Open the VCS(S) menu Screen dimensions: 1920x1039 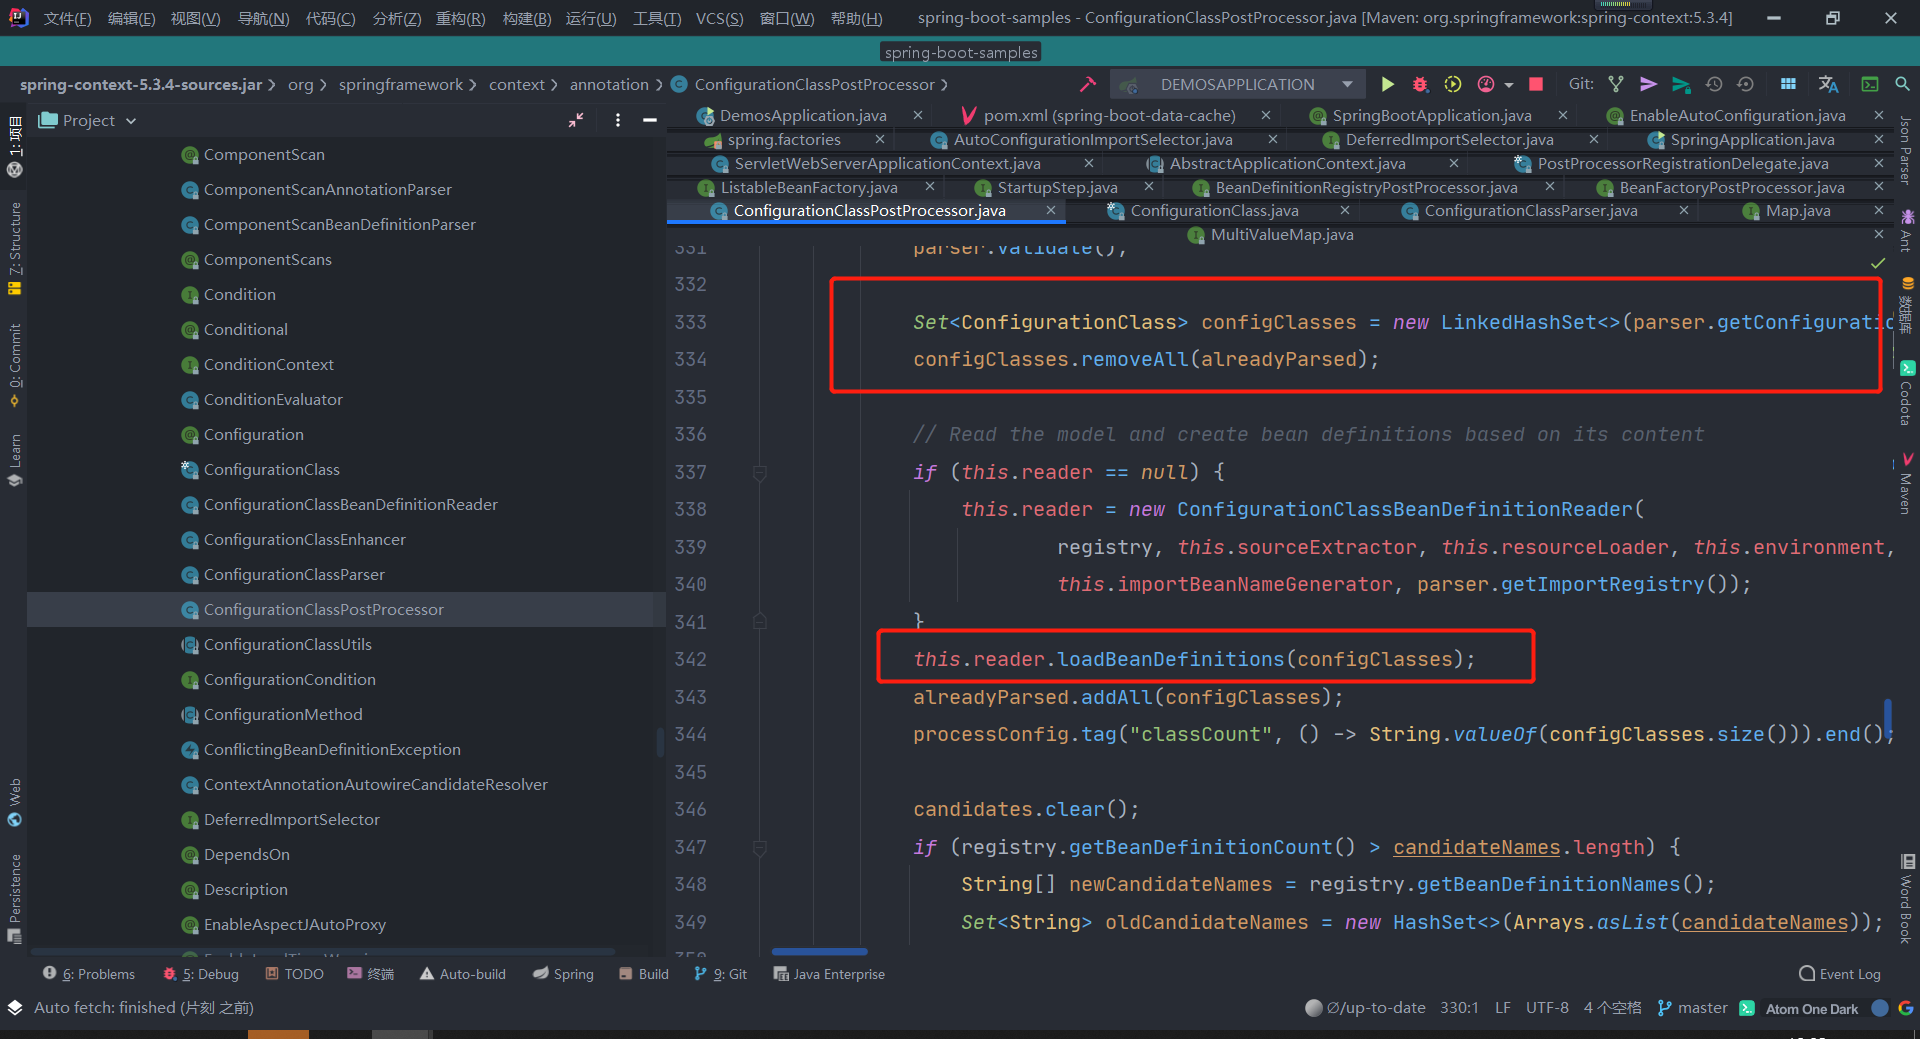coord(719,18)
